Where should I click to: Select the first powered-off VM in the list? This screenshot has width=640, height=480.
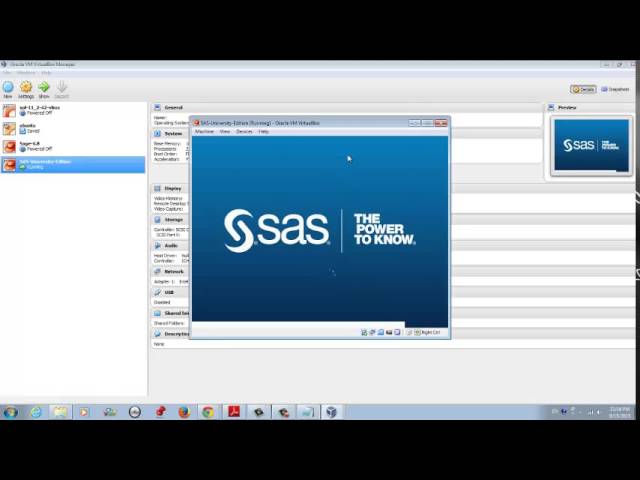(73, 110)
